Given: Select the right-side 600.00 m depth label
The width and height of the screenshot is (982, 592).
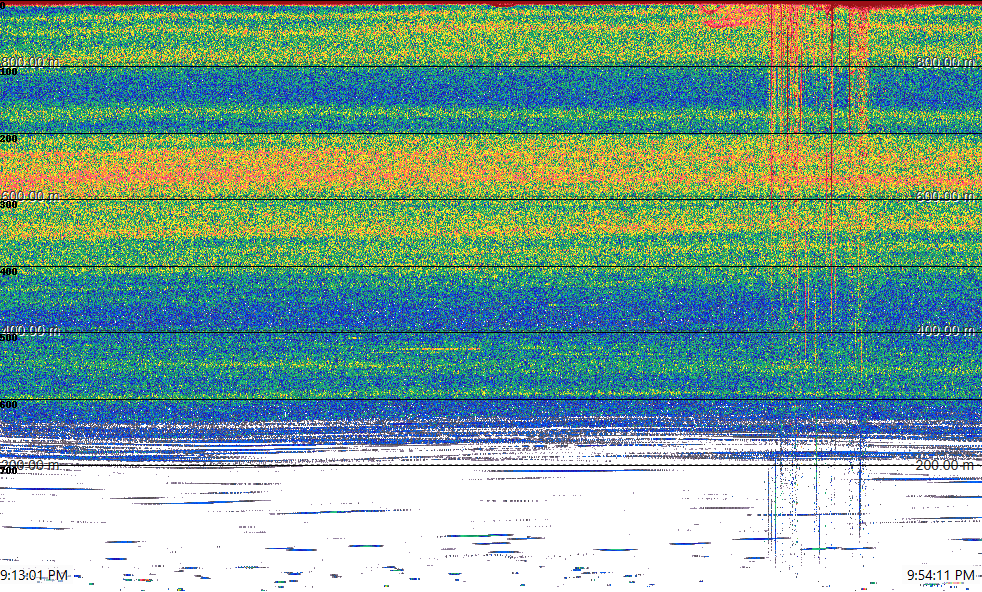Looking at the screenshot, I should (946, 195).
